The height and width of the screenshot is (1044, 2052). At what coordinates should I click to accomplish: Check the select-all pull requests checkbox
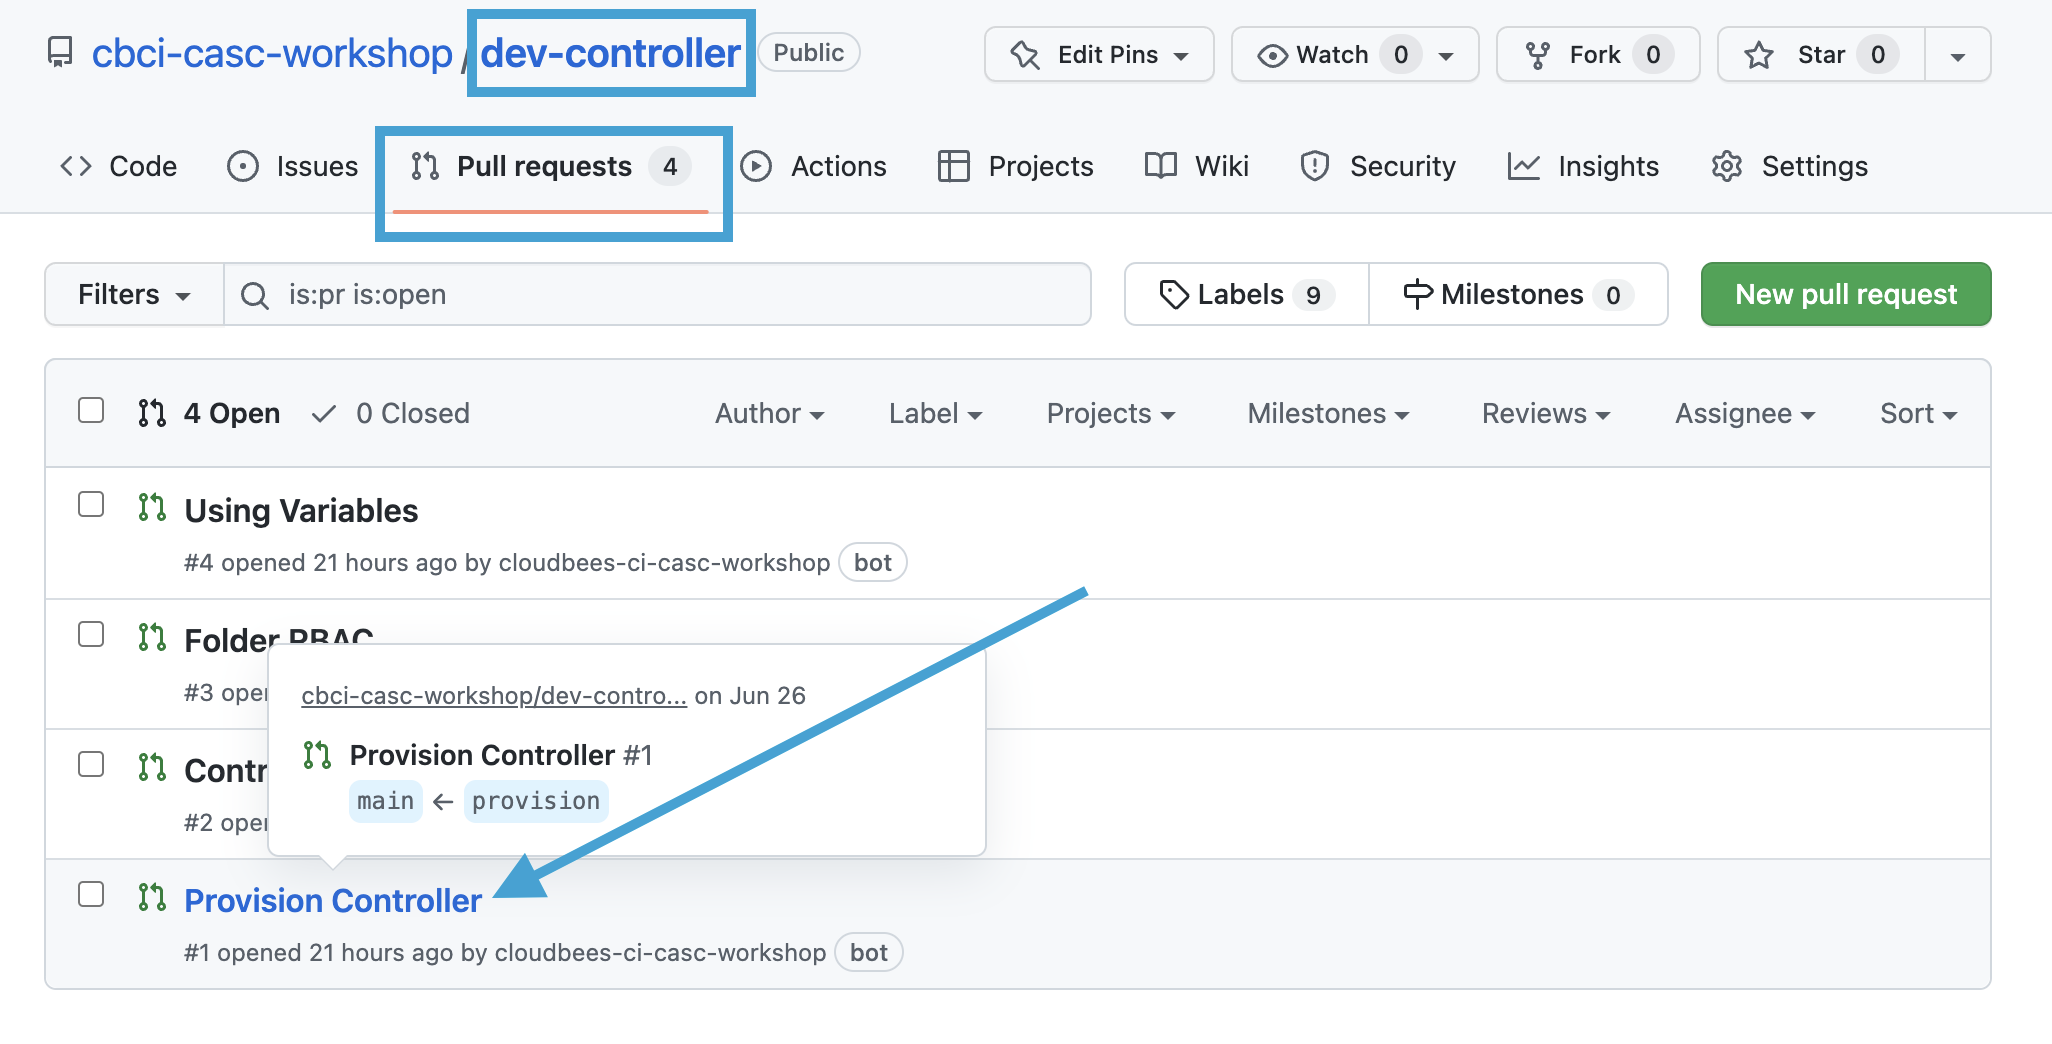click(91, 410)
